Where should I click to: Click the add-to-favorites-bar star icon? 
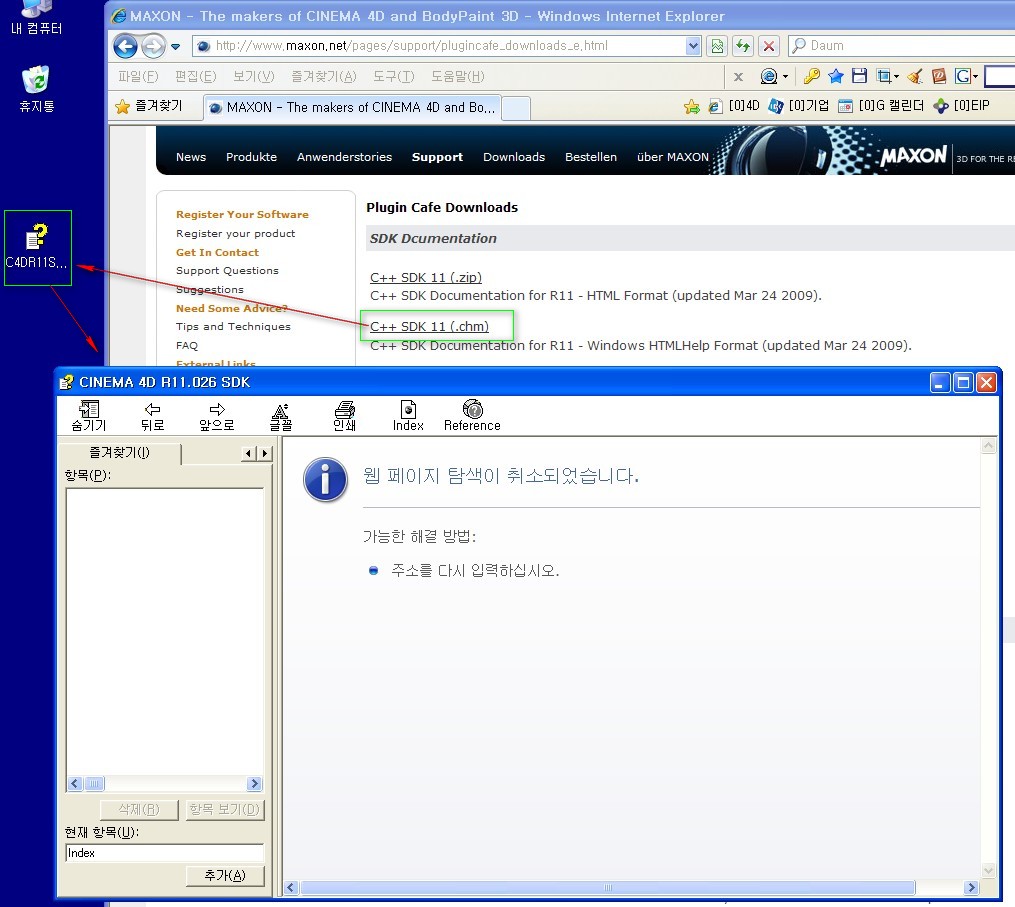click(x=691, y=107)
